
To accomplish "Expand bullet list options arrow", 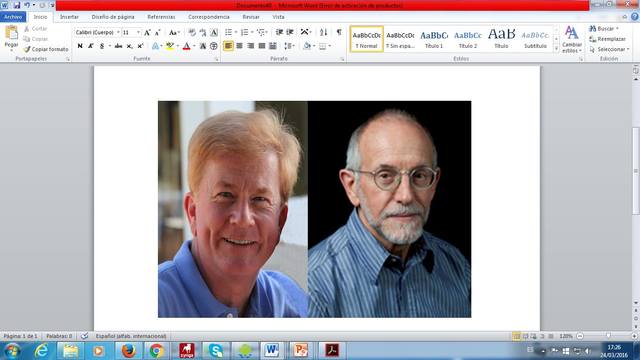I will point(236,32).
